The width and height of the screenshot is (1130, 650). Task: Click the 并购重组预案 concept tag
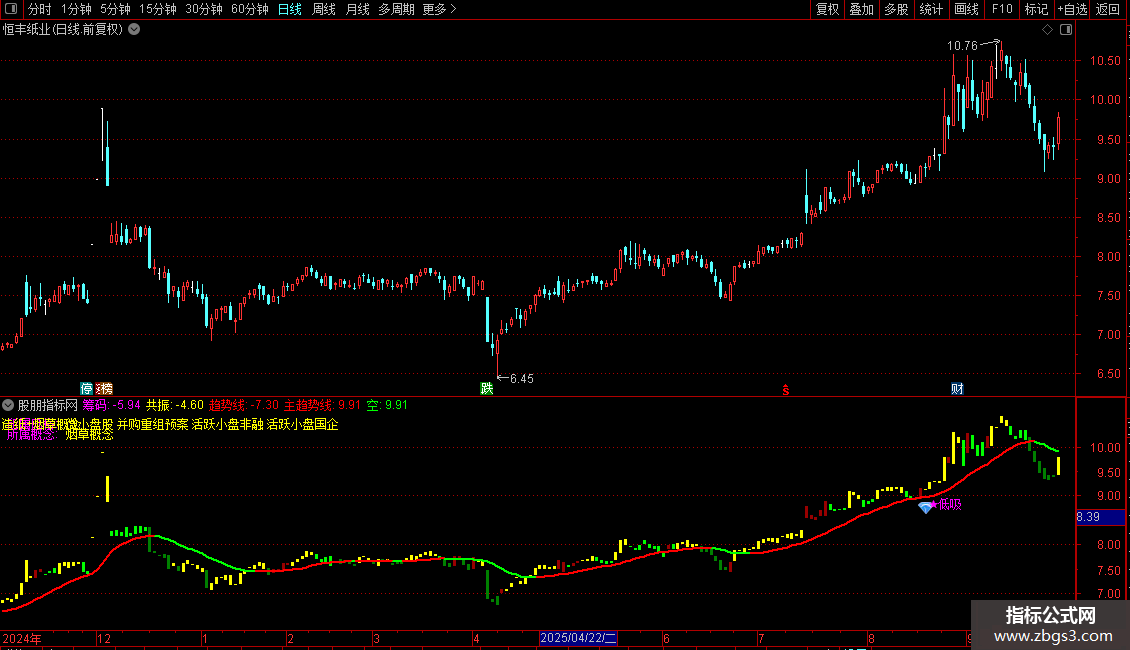152,424
